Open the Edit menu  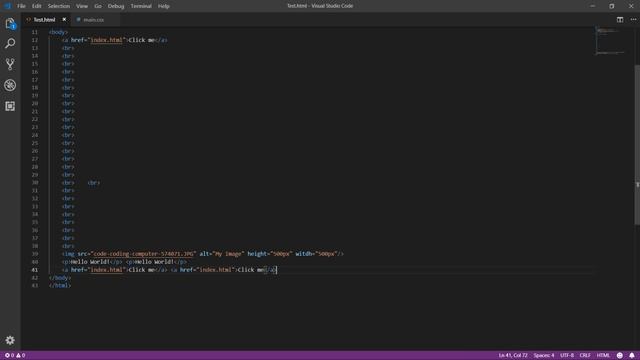point(37,6)
